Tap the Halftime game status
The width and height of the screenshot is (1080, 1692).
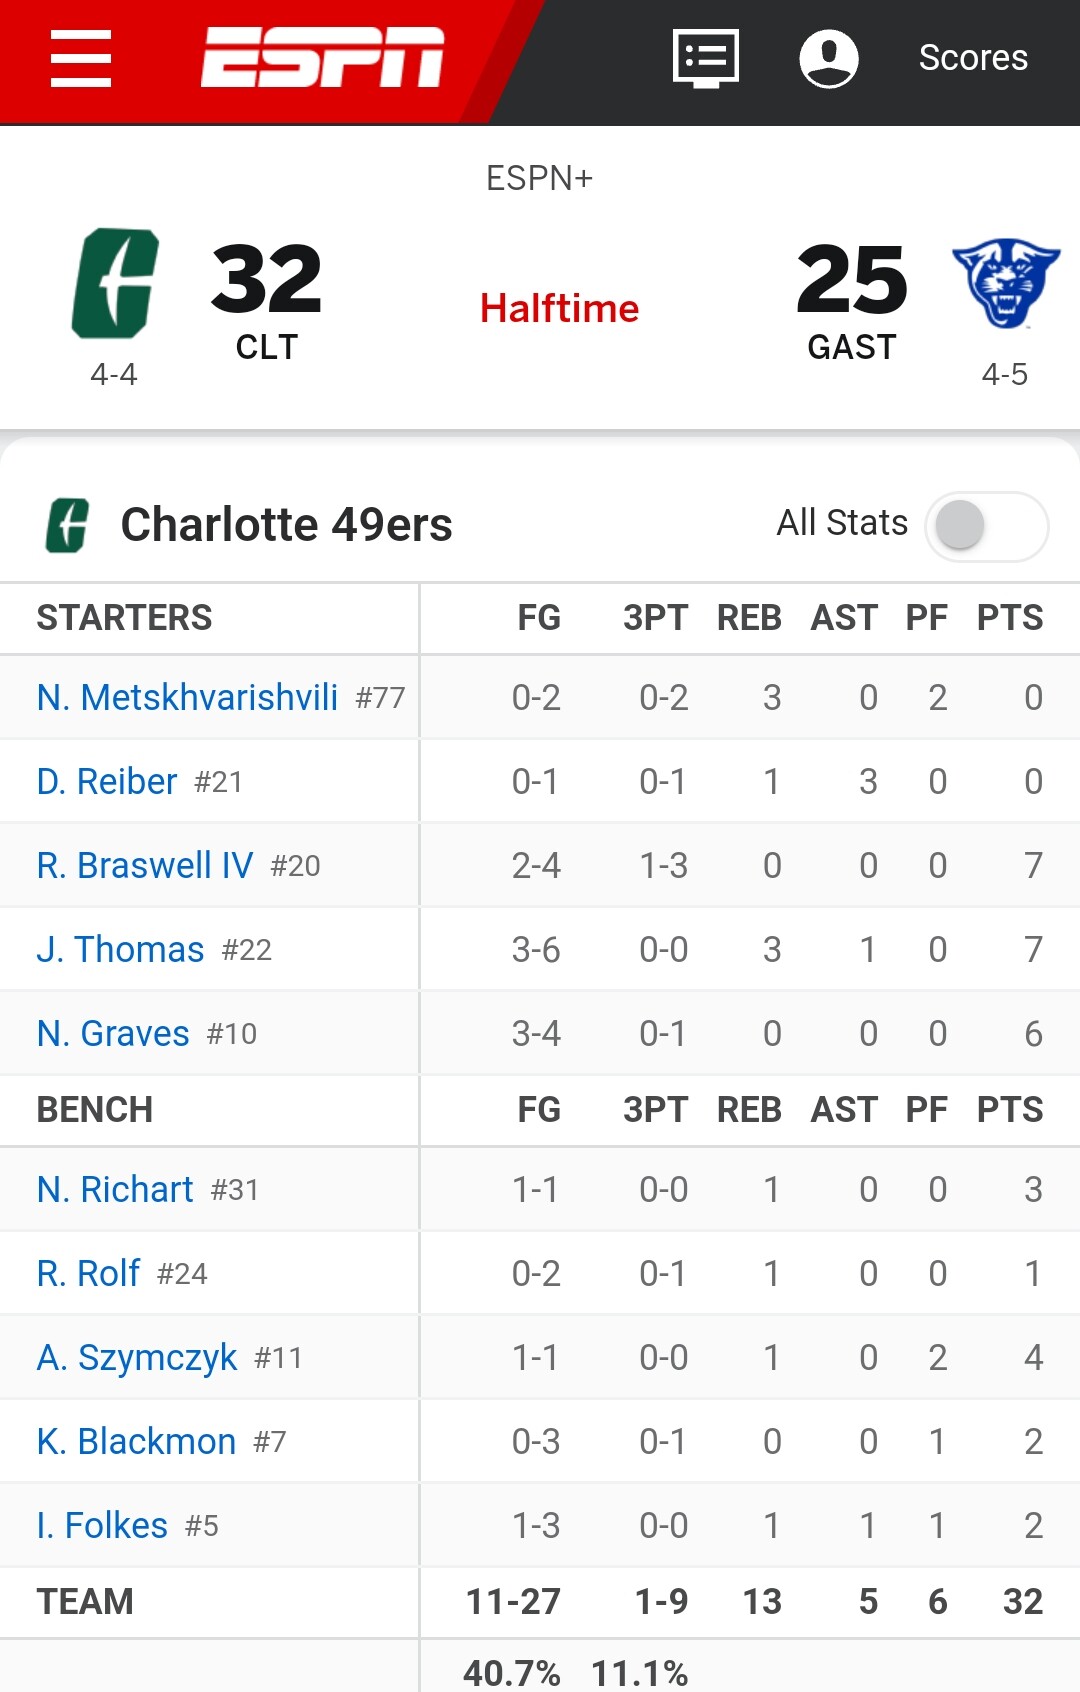coord(559,309)
